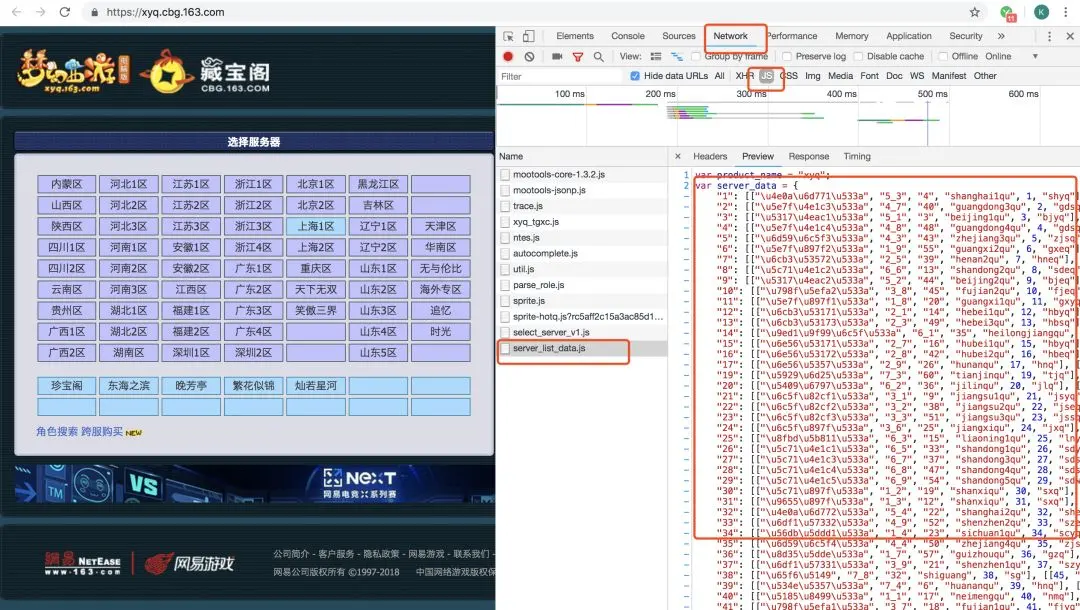
Task: Click the NeXT esports banner
Action: coord(253,484)
